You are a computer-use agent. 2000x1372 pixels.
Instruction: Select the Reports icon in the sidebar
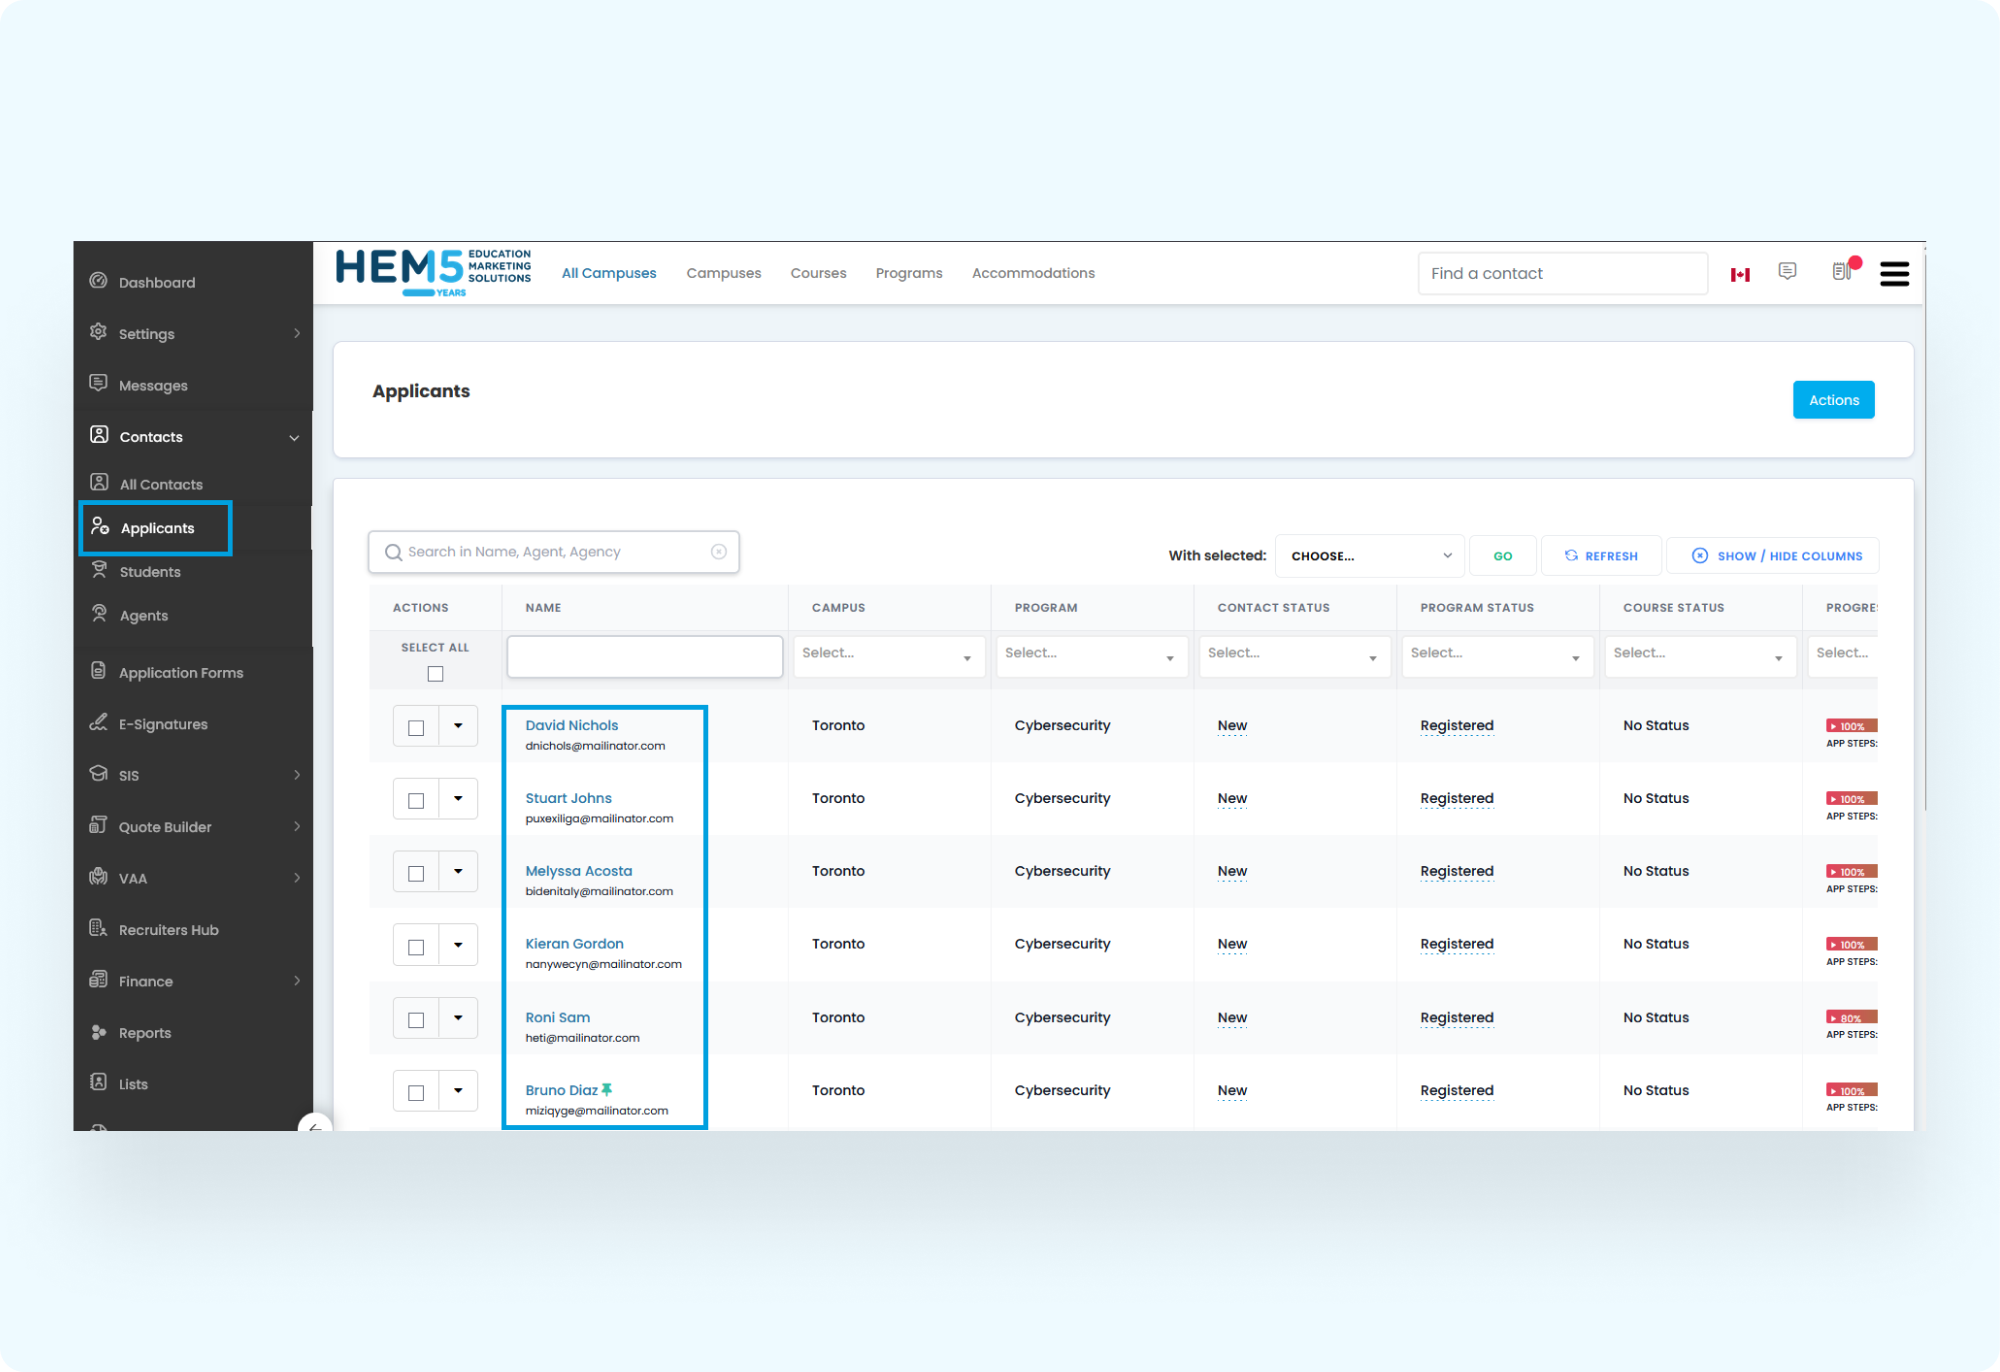click(97, 1032)
